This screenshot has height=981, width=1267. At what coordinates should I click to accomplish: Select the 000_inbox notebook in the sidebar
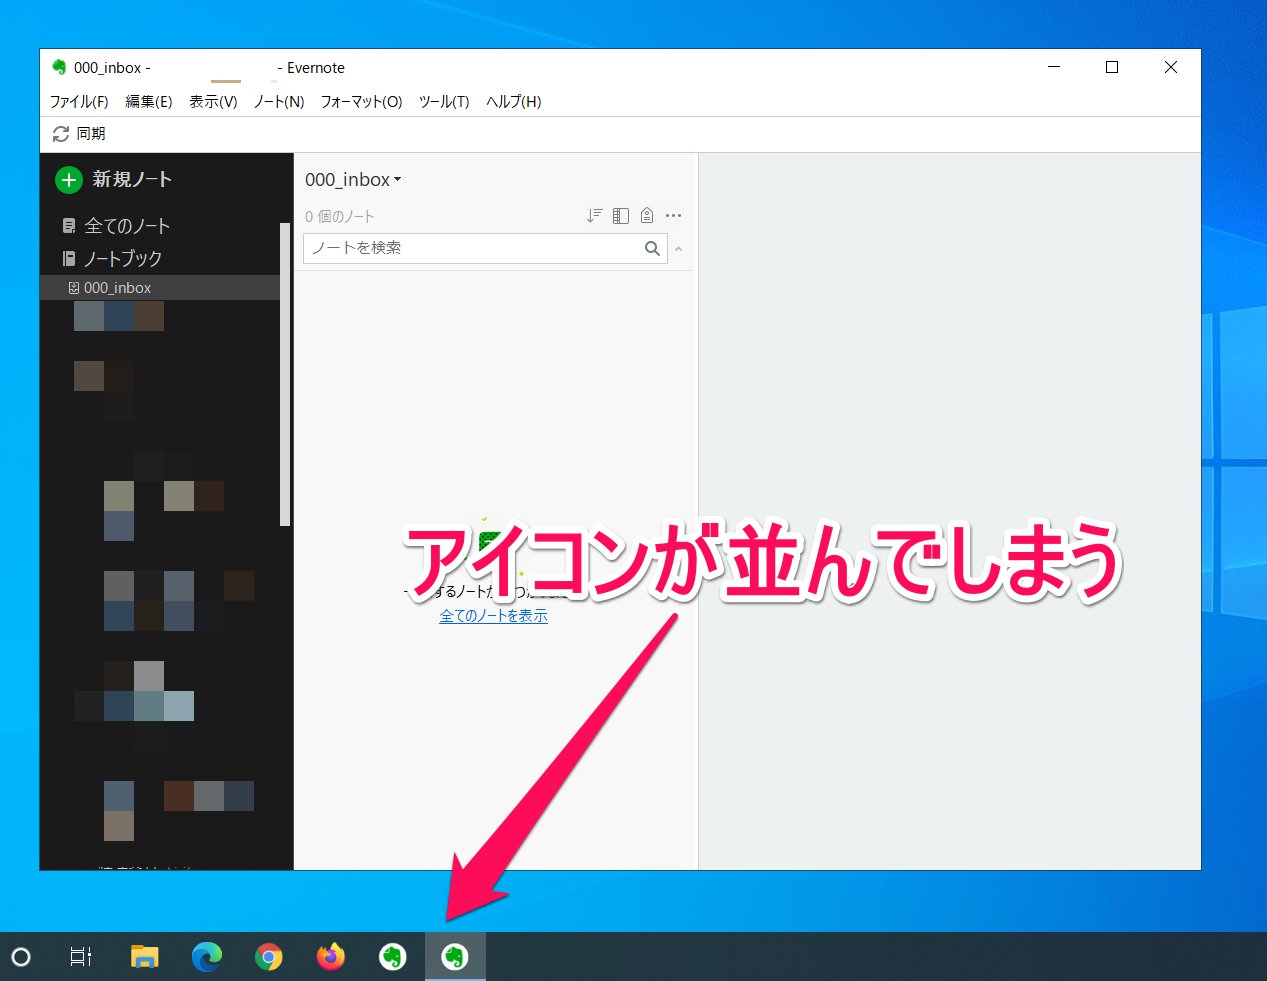click(116, 287)
